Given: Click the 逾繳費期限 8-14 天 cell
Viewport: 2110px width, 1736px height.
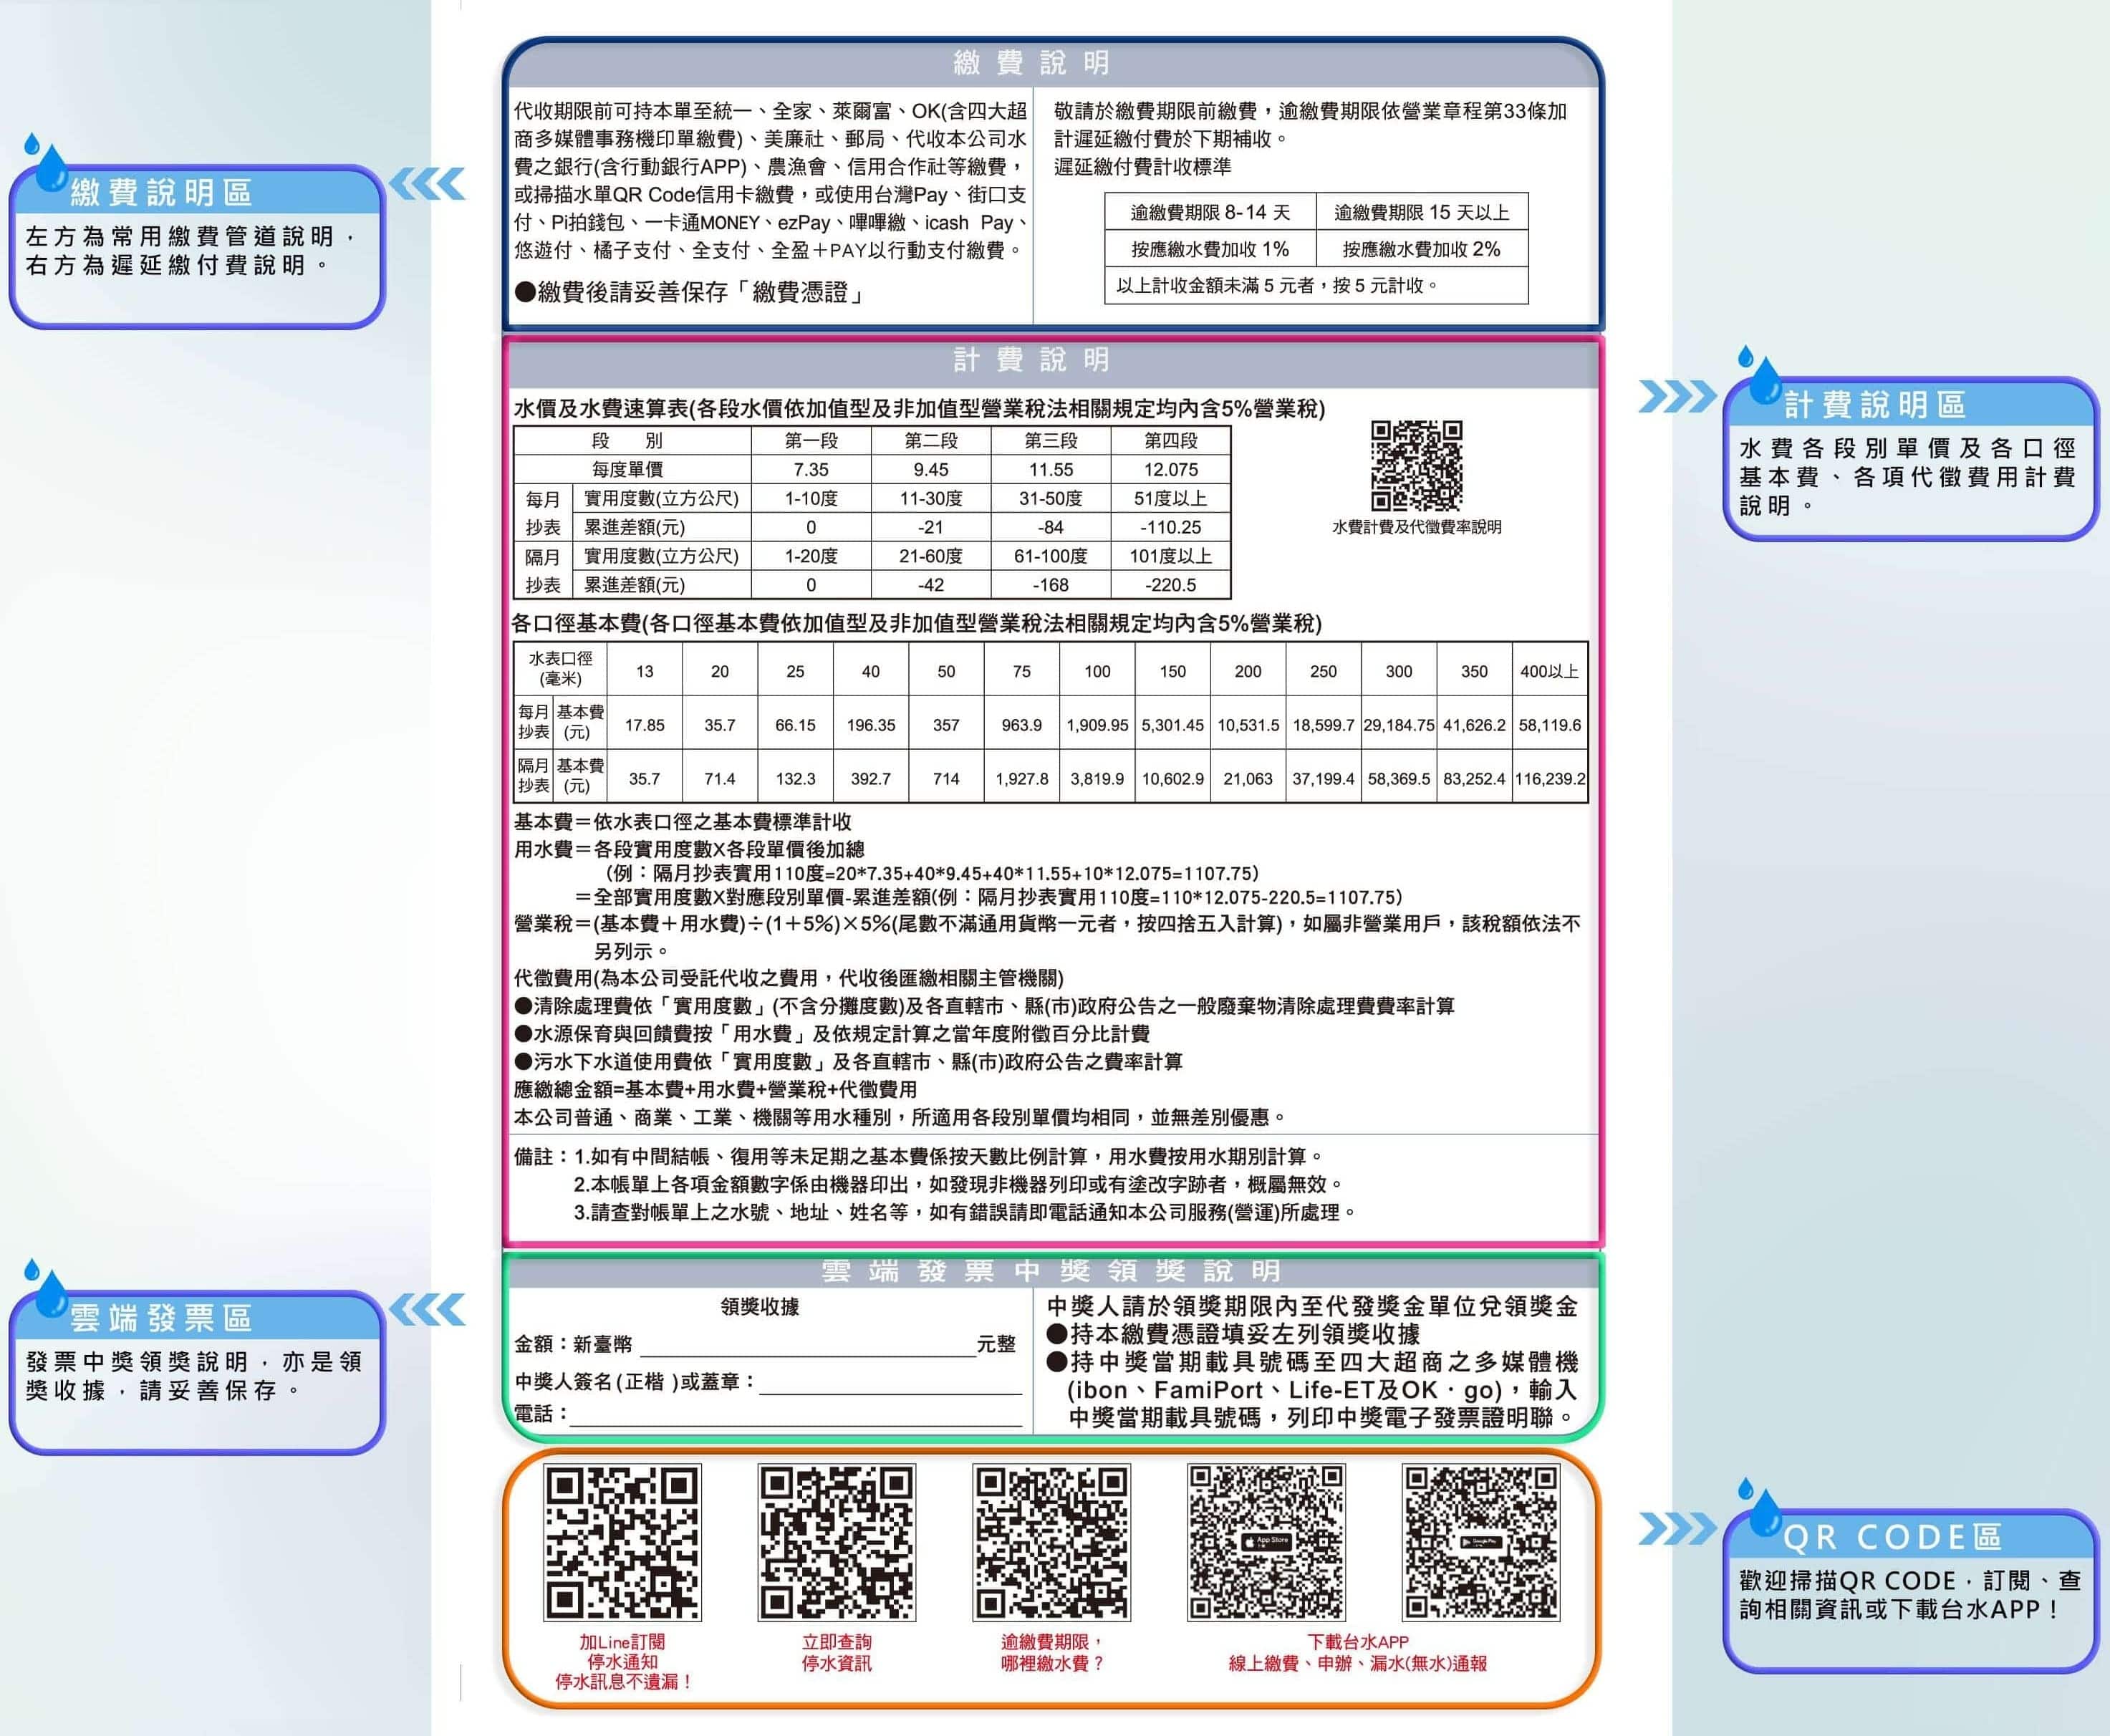Looking at the screenshot, I should coord(1210,212).
